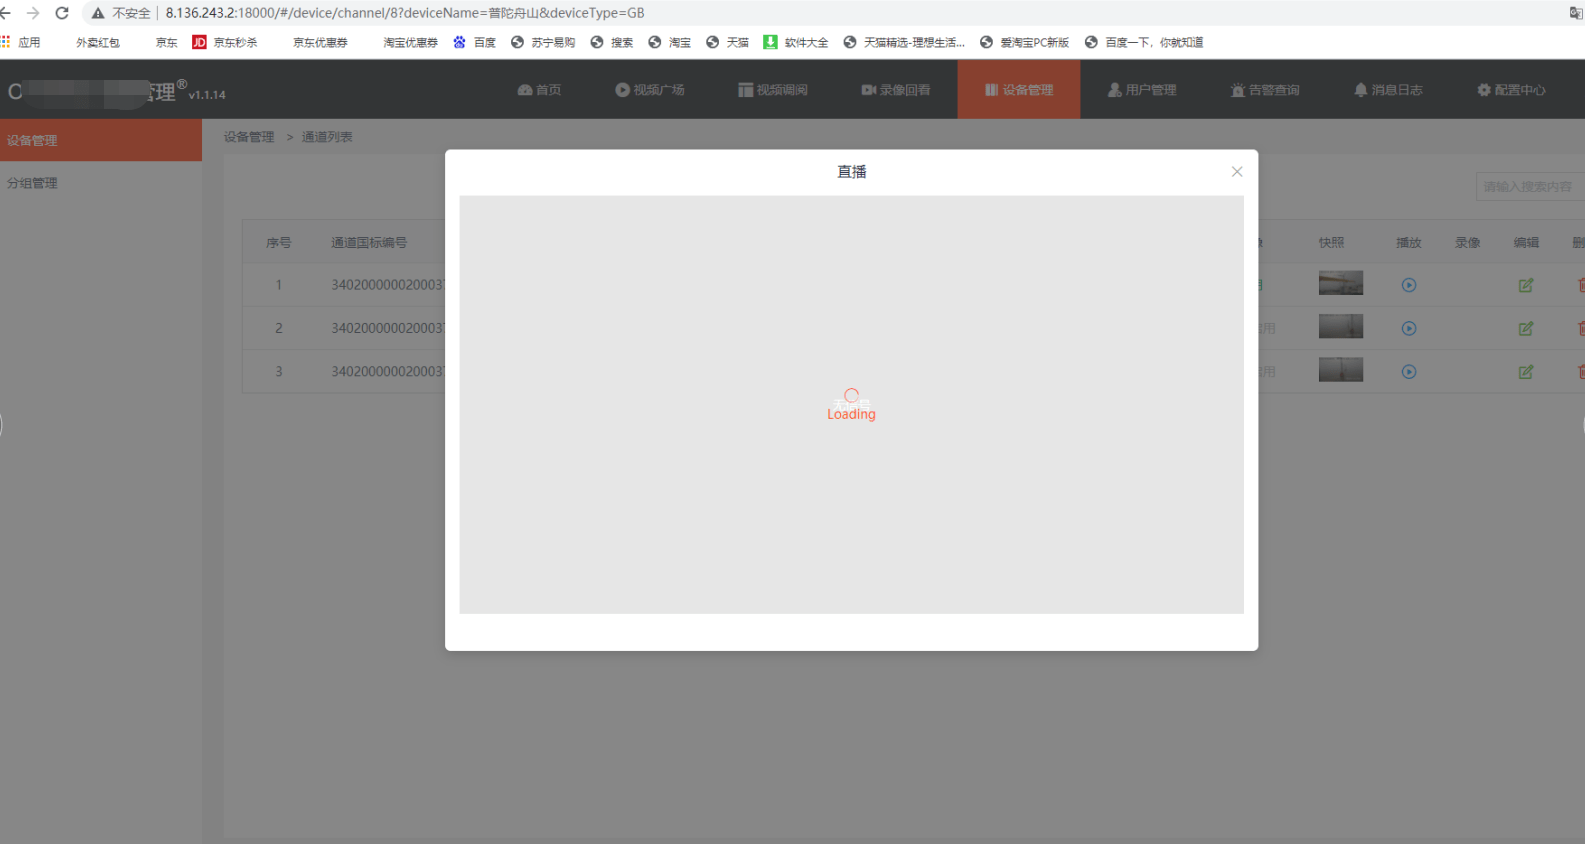This screenshot has width=1585, height=844.
Task: Click the search input field
Action: [x=1528, y=187]
